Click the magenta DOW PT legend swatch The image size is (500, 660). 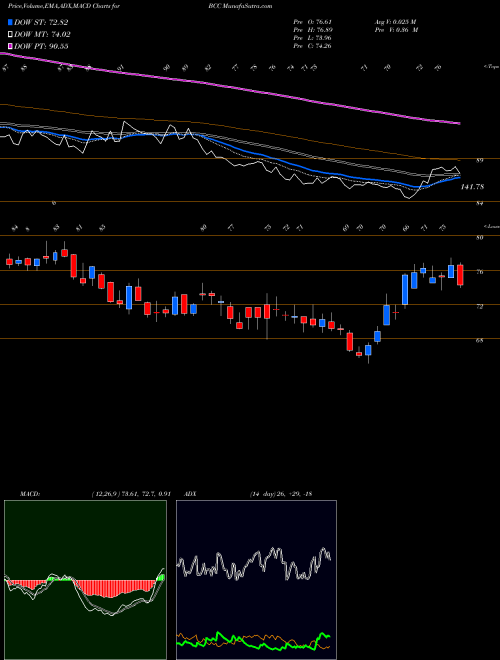click(11, 46)
